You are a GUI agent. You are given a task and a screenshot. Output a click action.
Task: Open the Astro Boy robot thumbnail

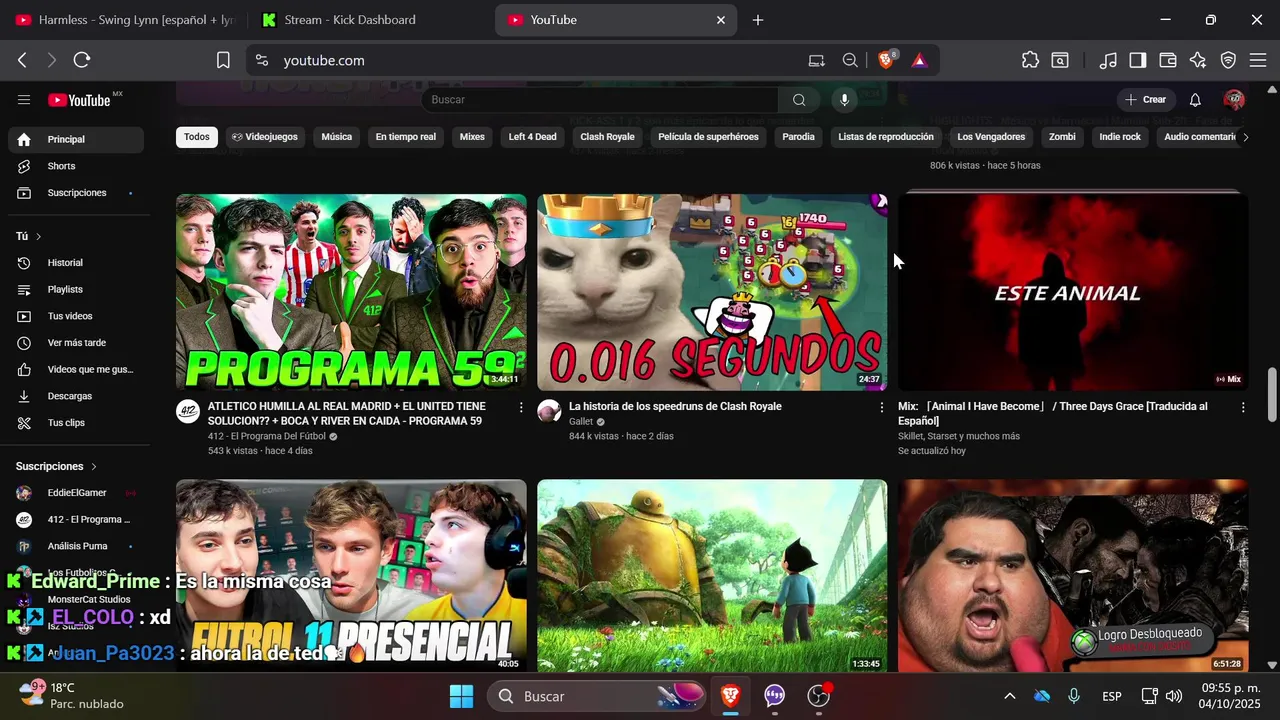(x=712, y=575)
